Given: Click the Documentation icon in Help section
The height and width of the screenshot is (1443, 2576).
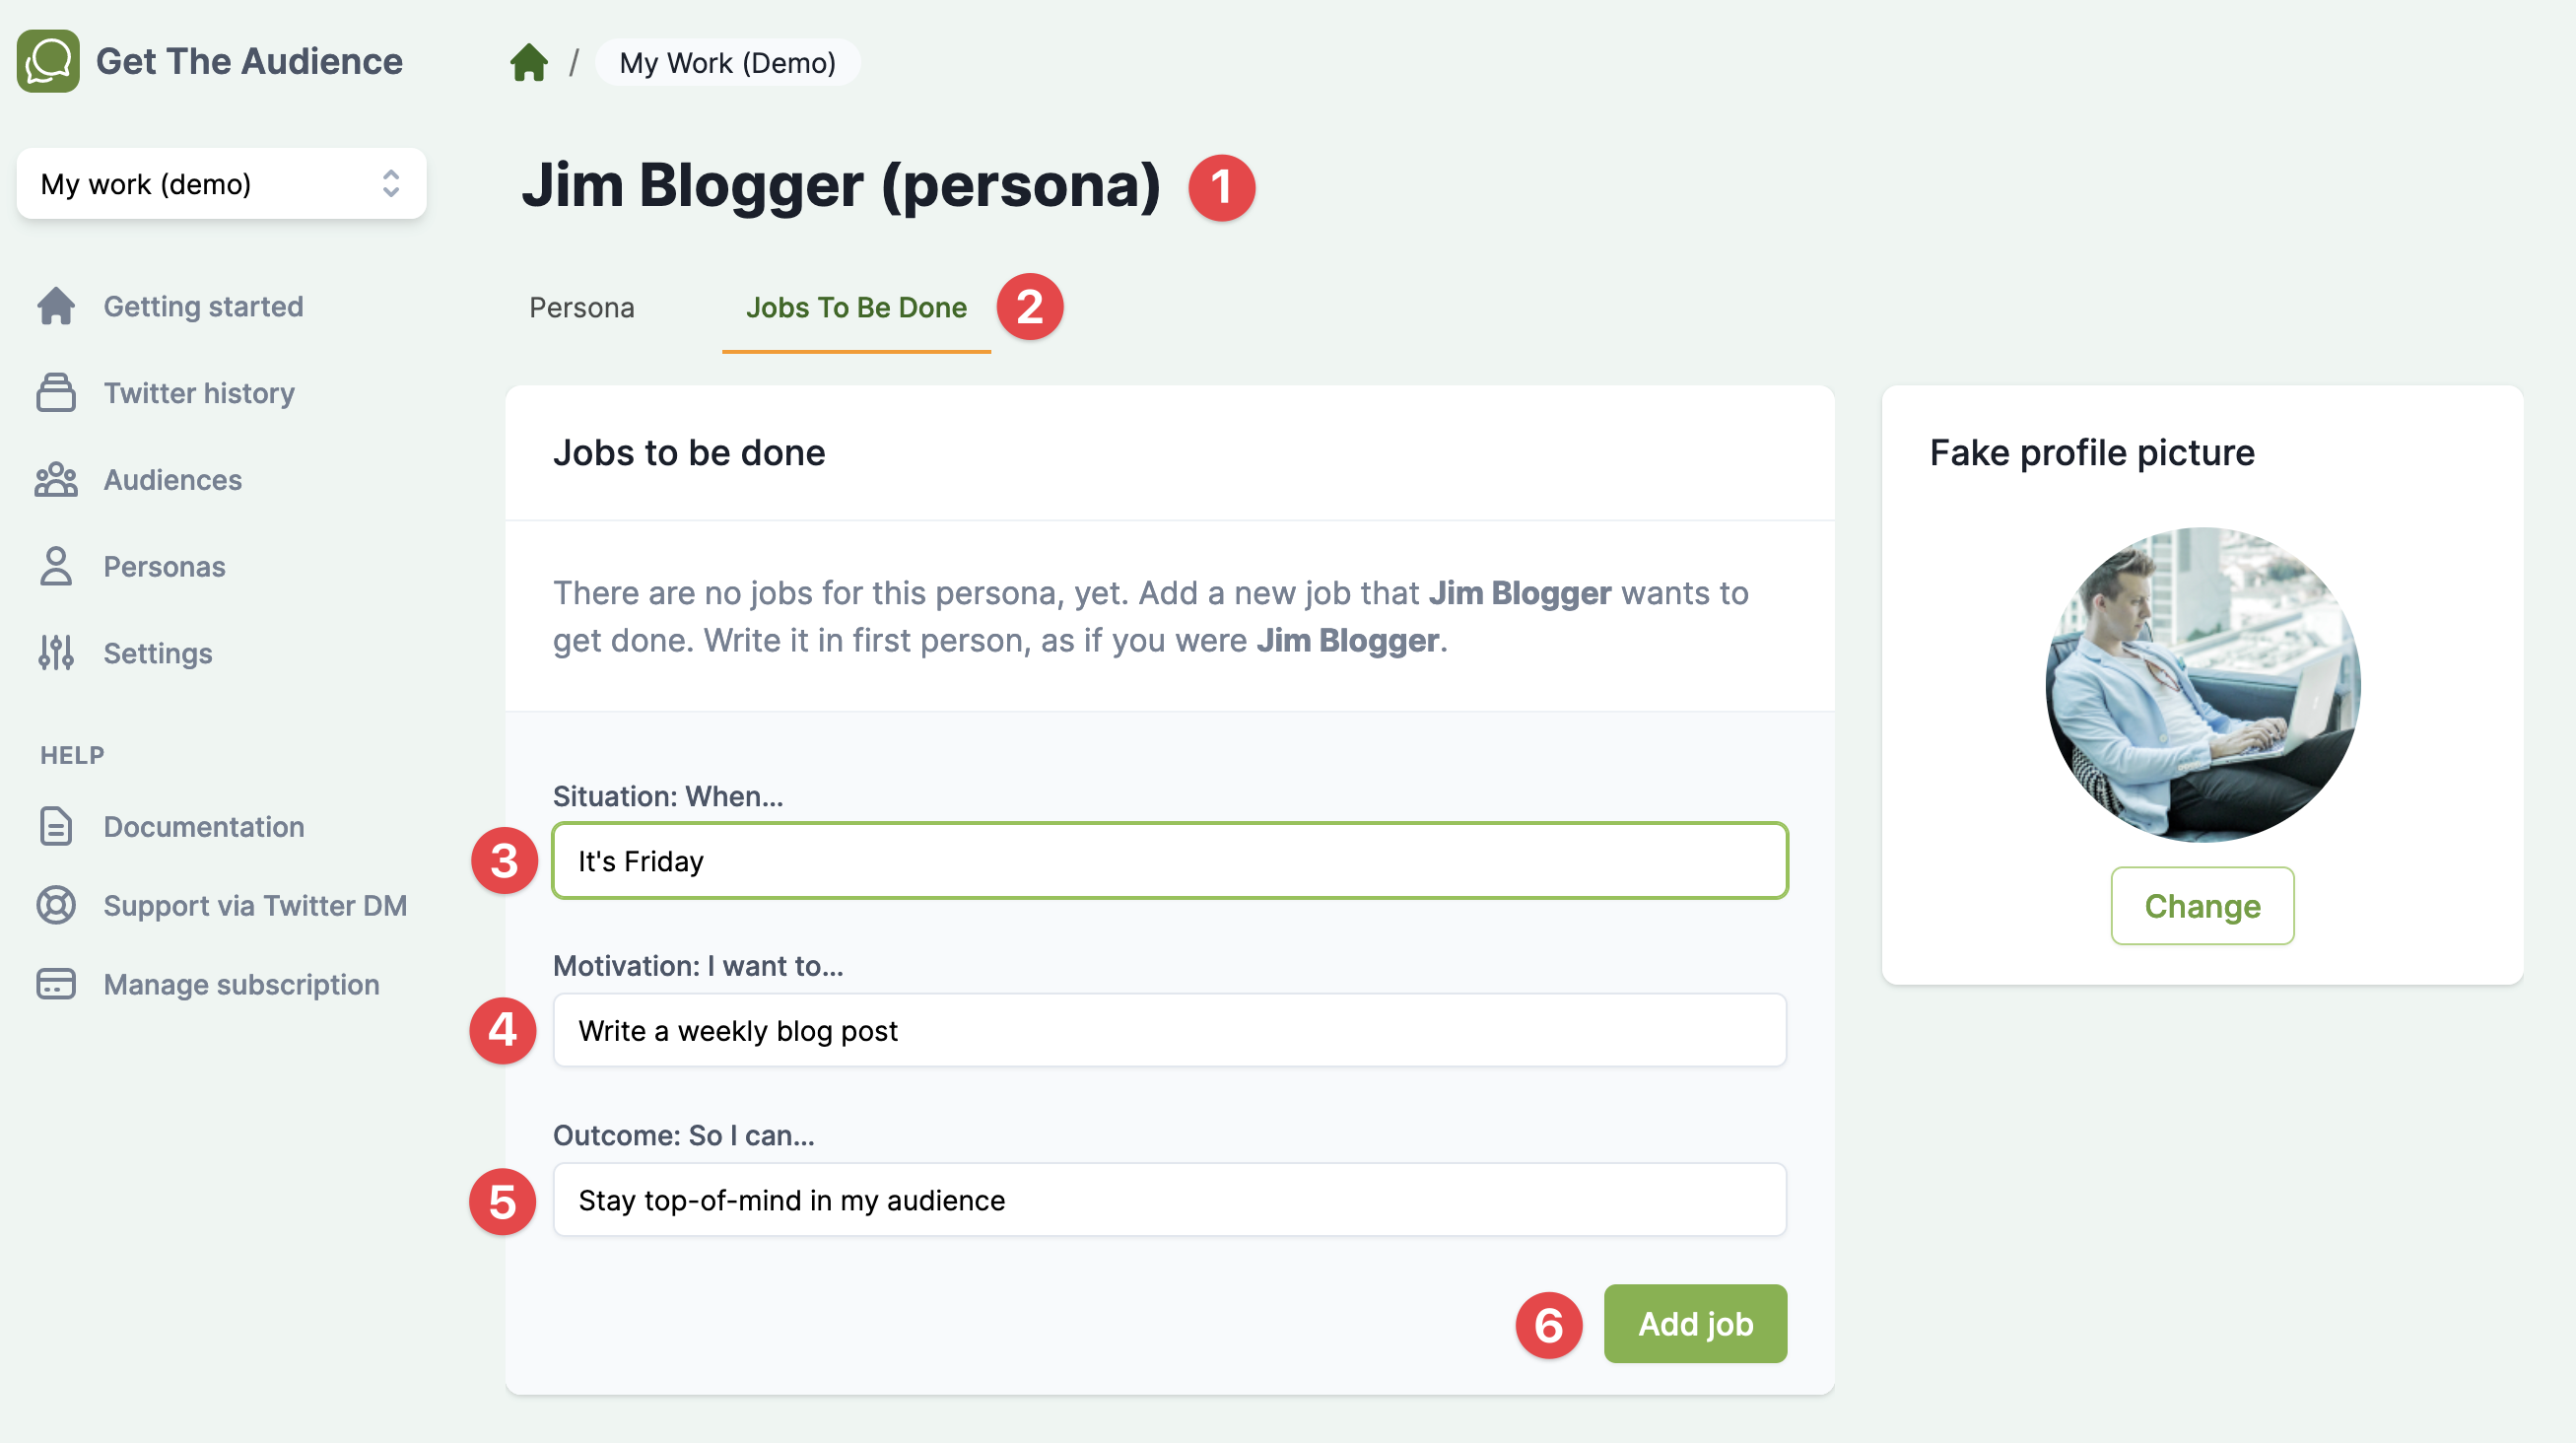Looking at the screenshot, I should point(55,825).
